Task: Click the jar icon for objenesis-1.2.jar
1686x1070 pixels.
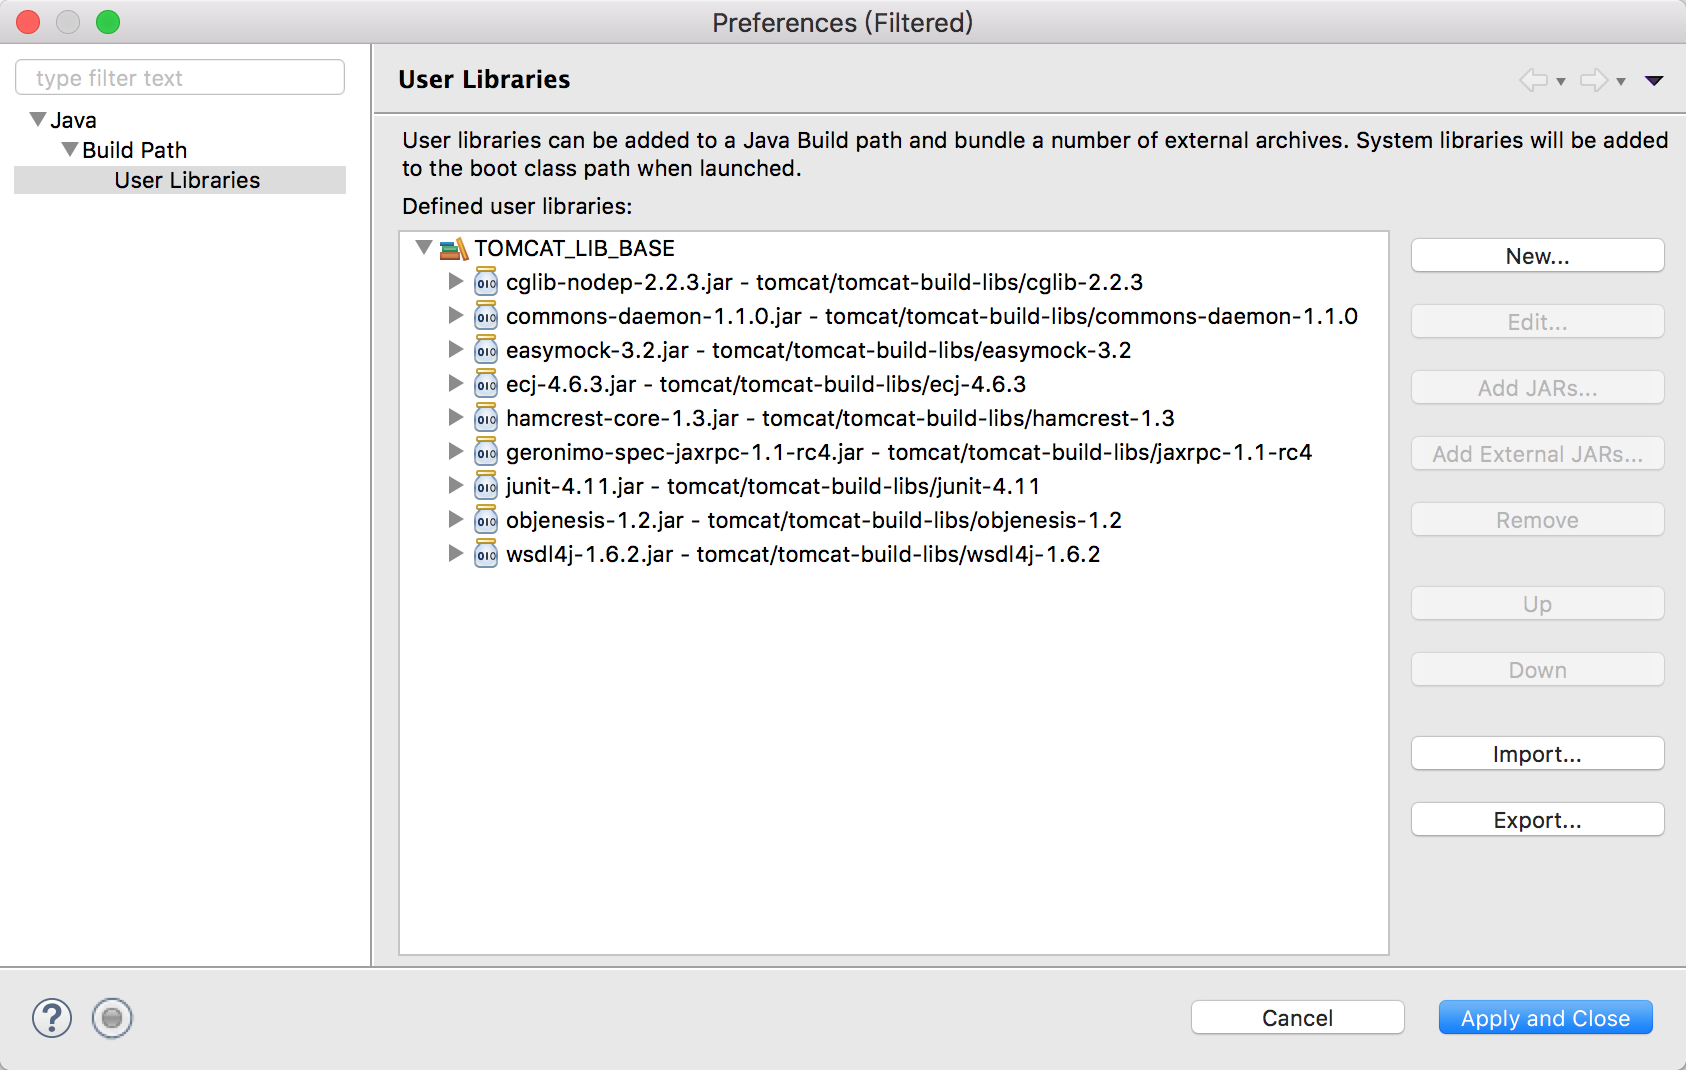Action: pyautogui.click(x=486, y=520)
